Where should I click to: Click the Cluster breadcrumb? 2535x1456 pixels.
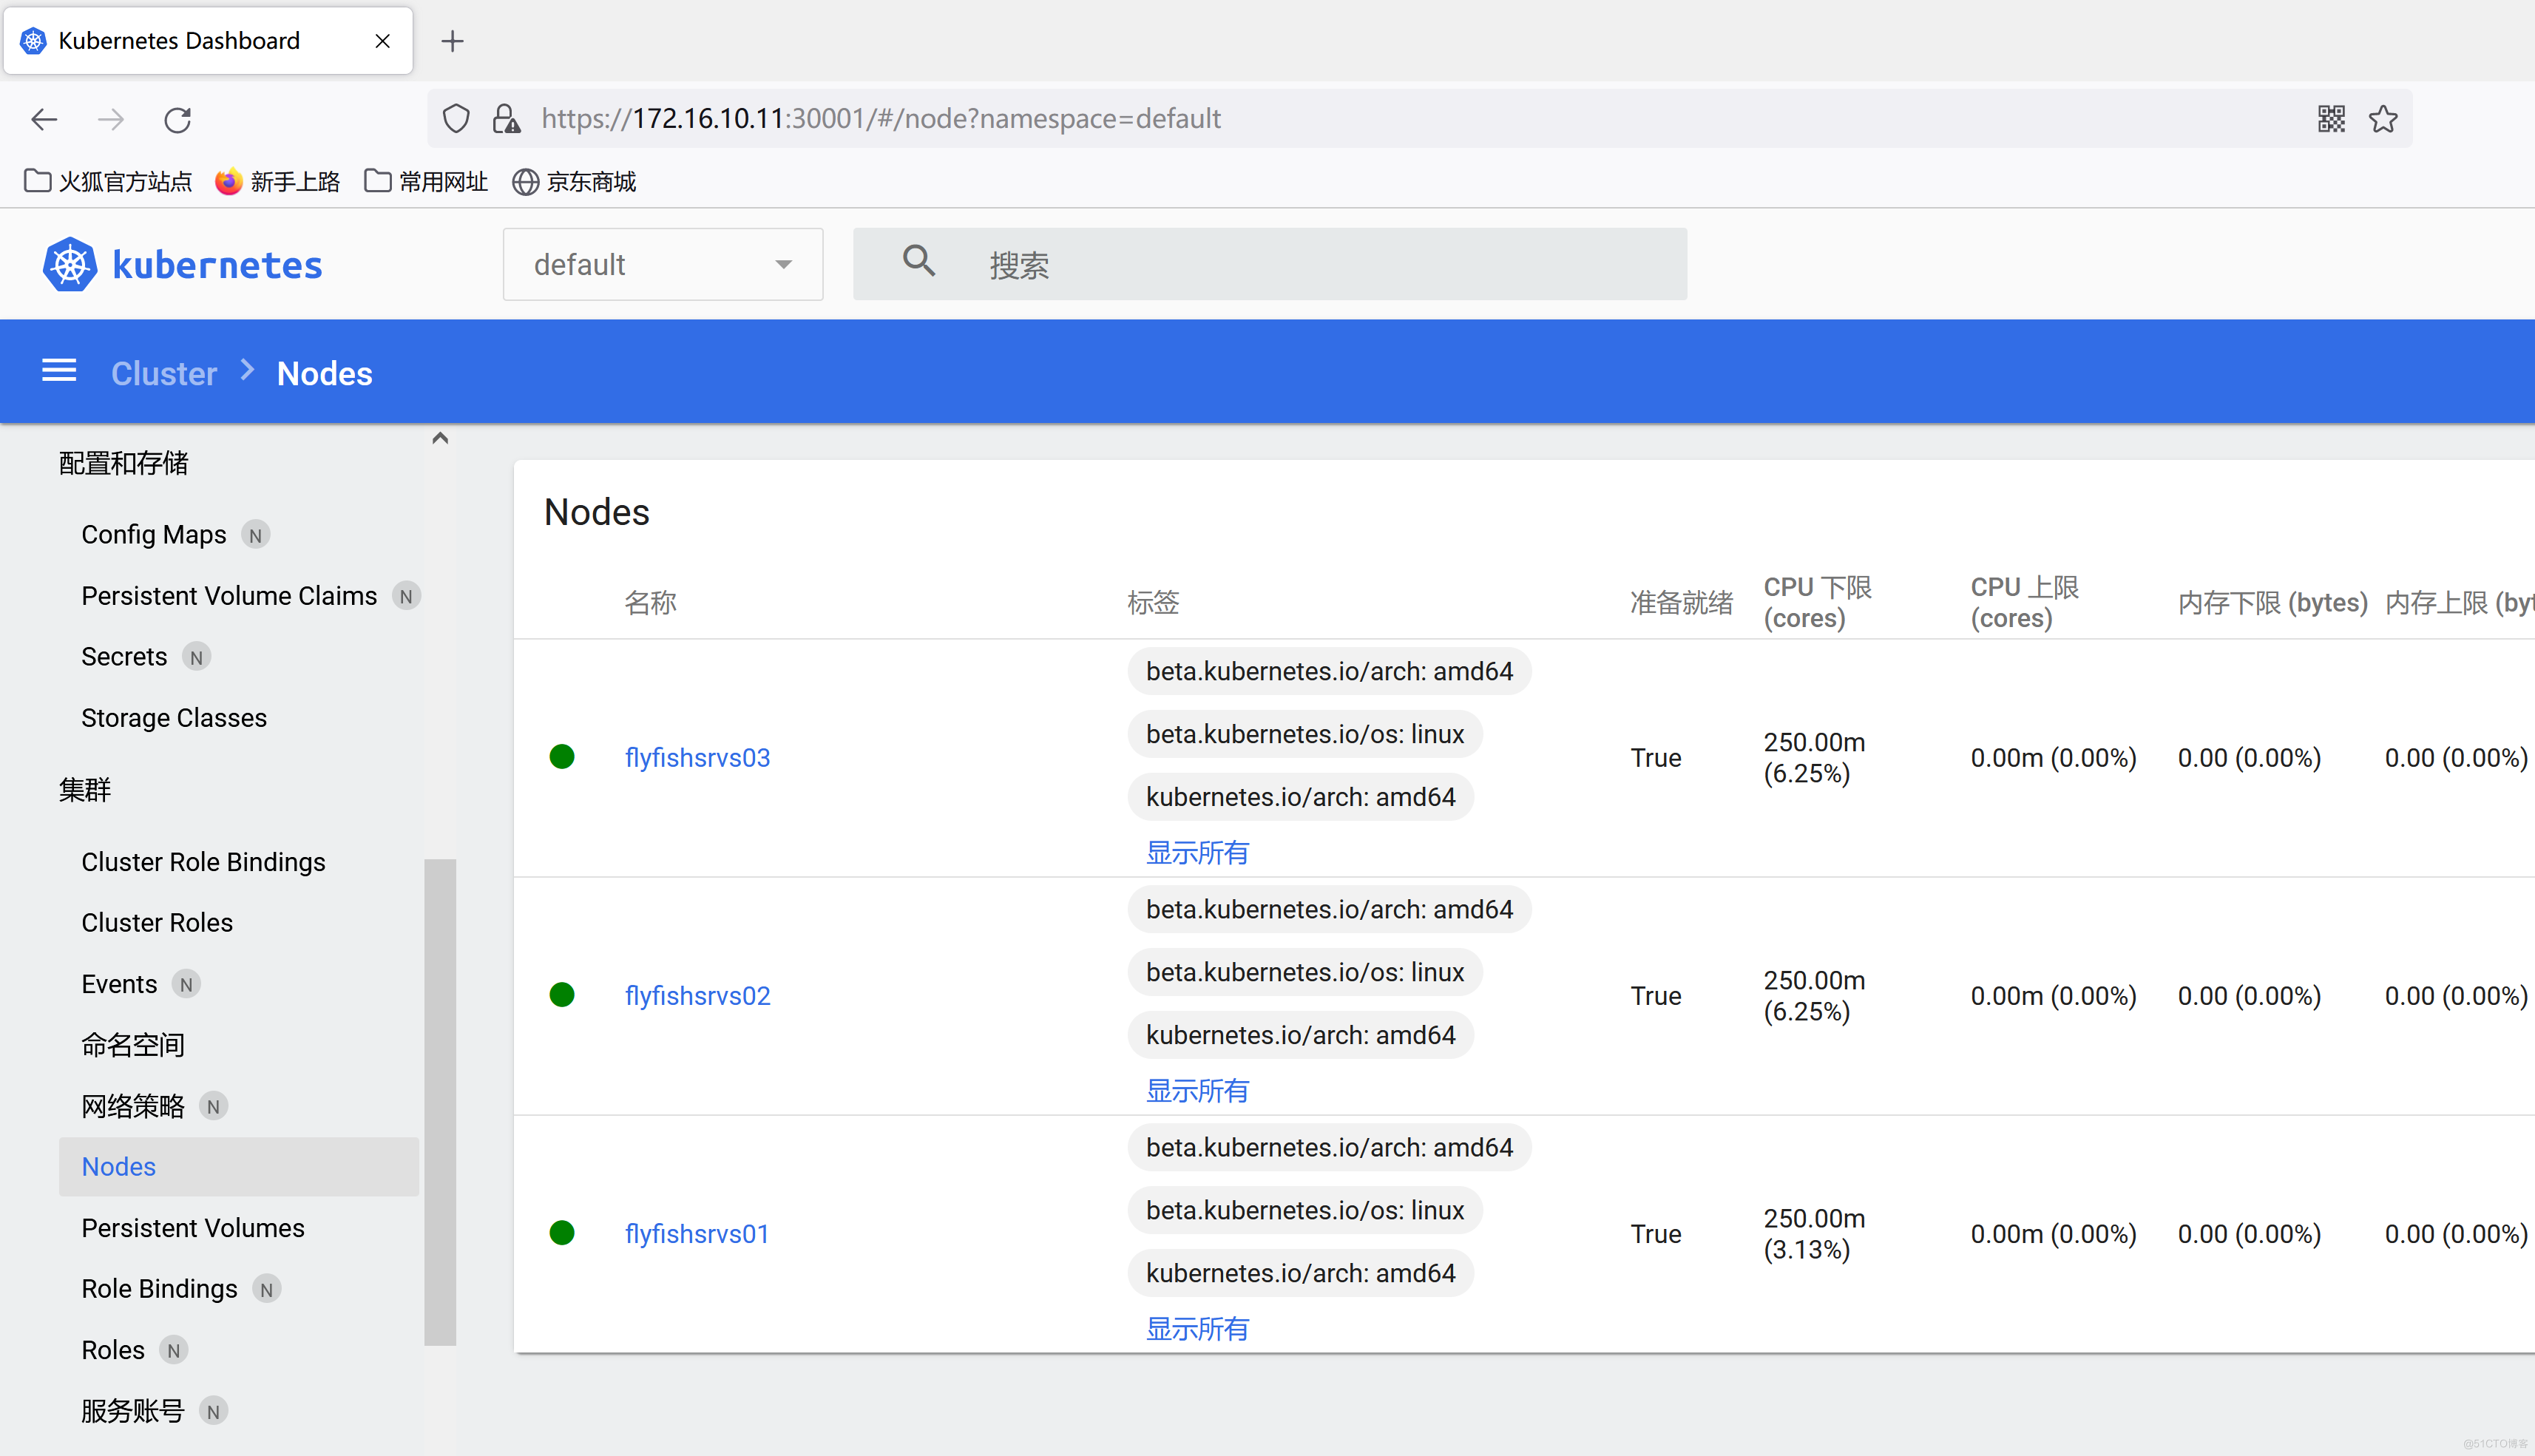point(164,373)
